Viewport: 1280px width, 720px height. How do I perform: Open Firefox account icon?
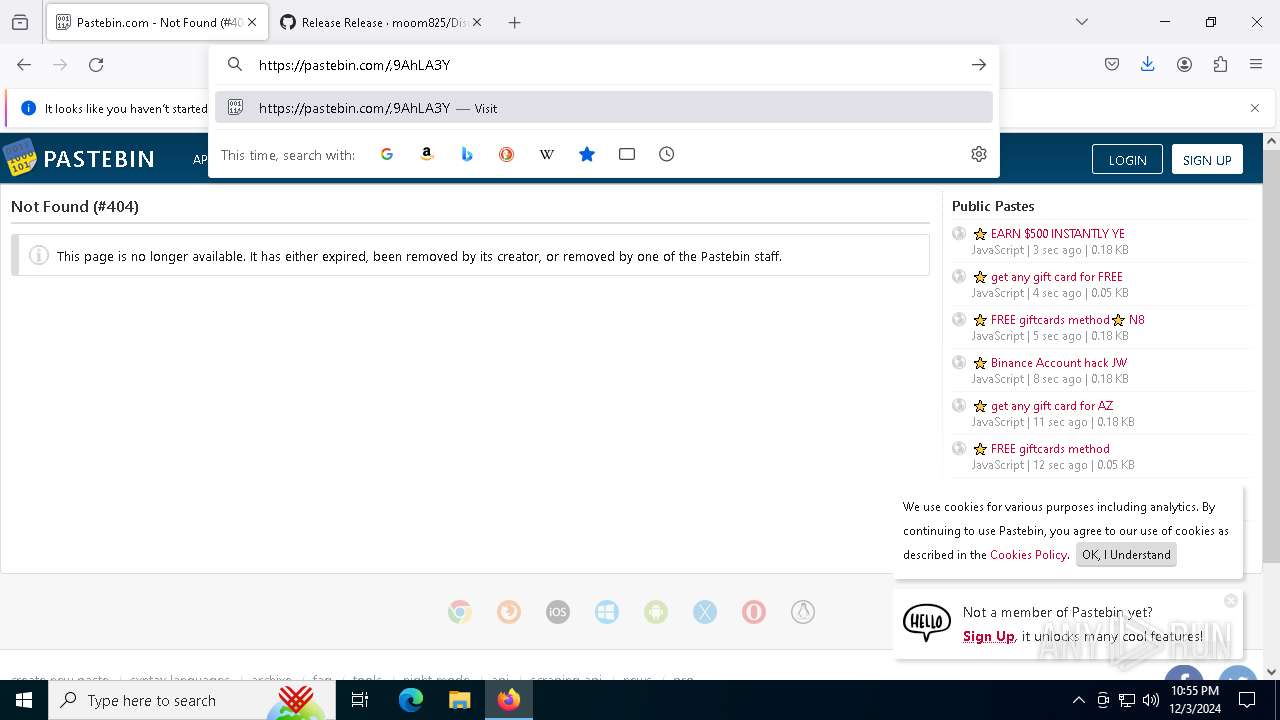click(1184, 65)
